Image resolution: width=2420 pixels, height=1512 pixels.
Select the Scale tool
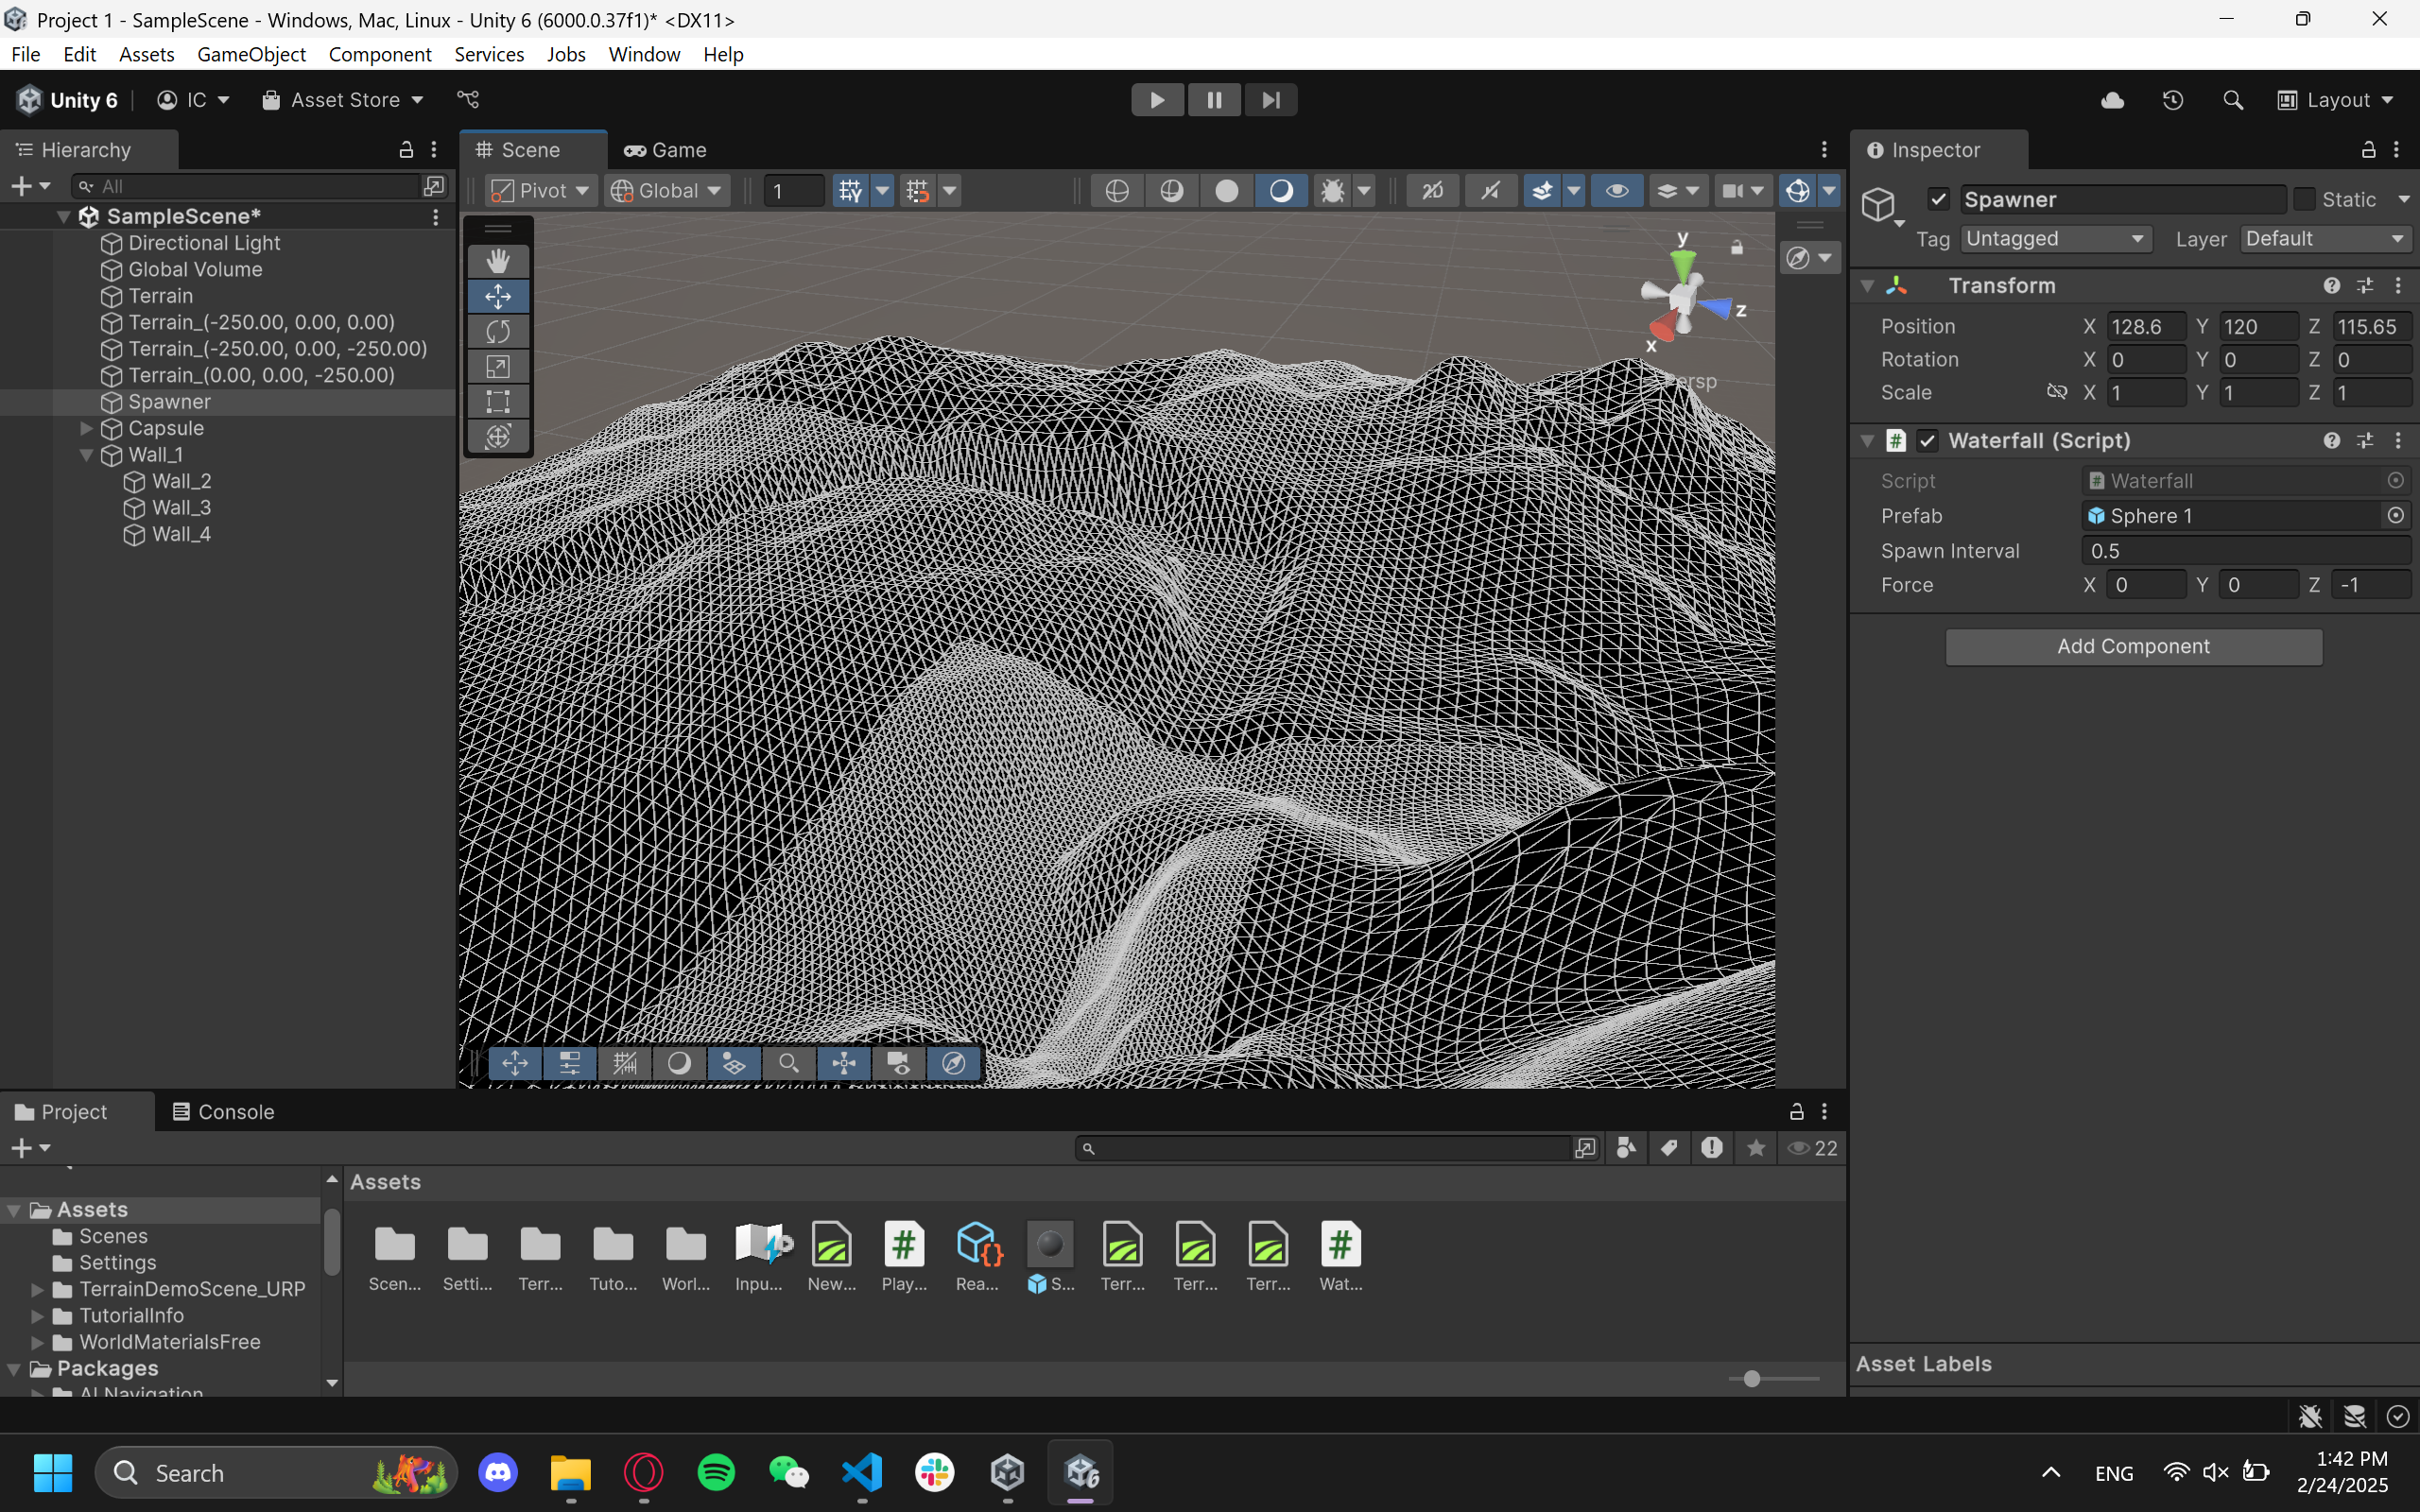[498, 366]
